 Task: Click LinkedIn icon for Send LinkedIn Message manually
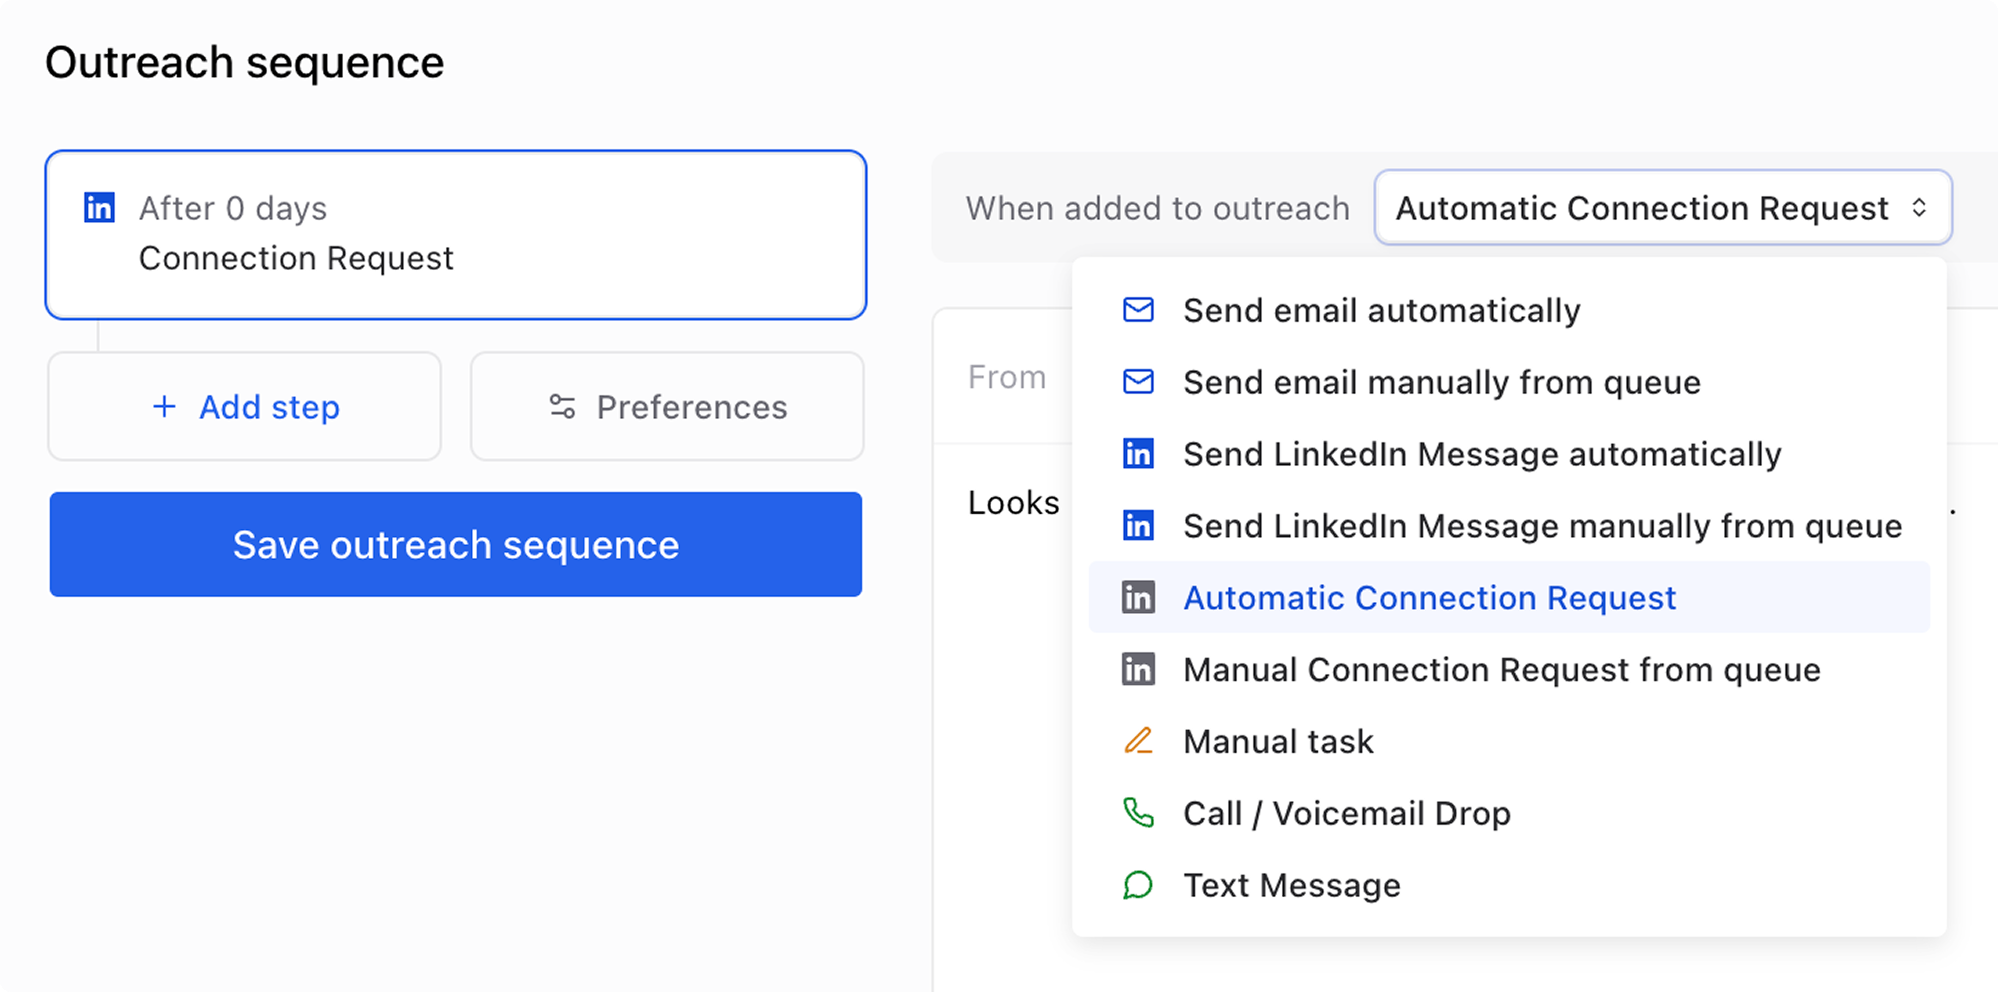[1138, 526]
